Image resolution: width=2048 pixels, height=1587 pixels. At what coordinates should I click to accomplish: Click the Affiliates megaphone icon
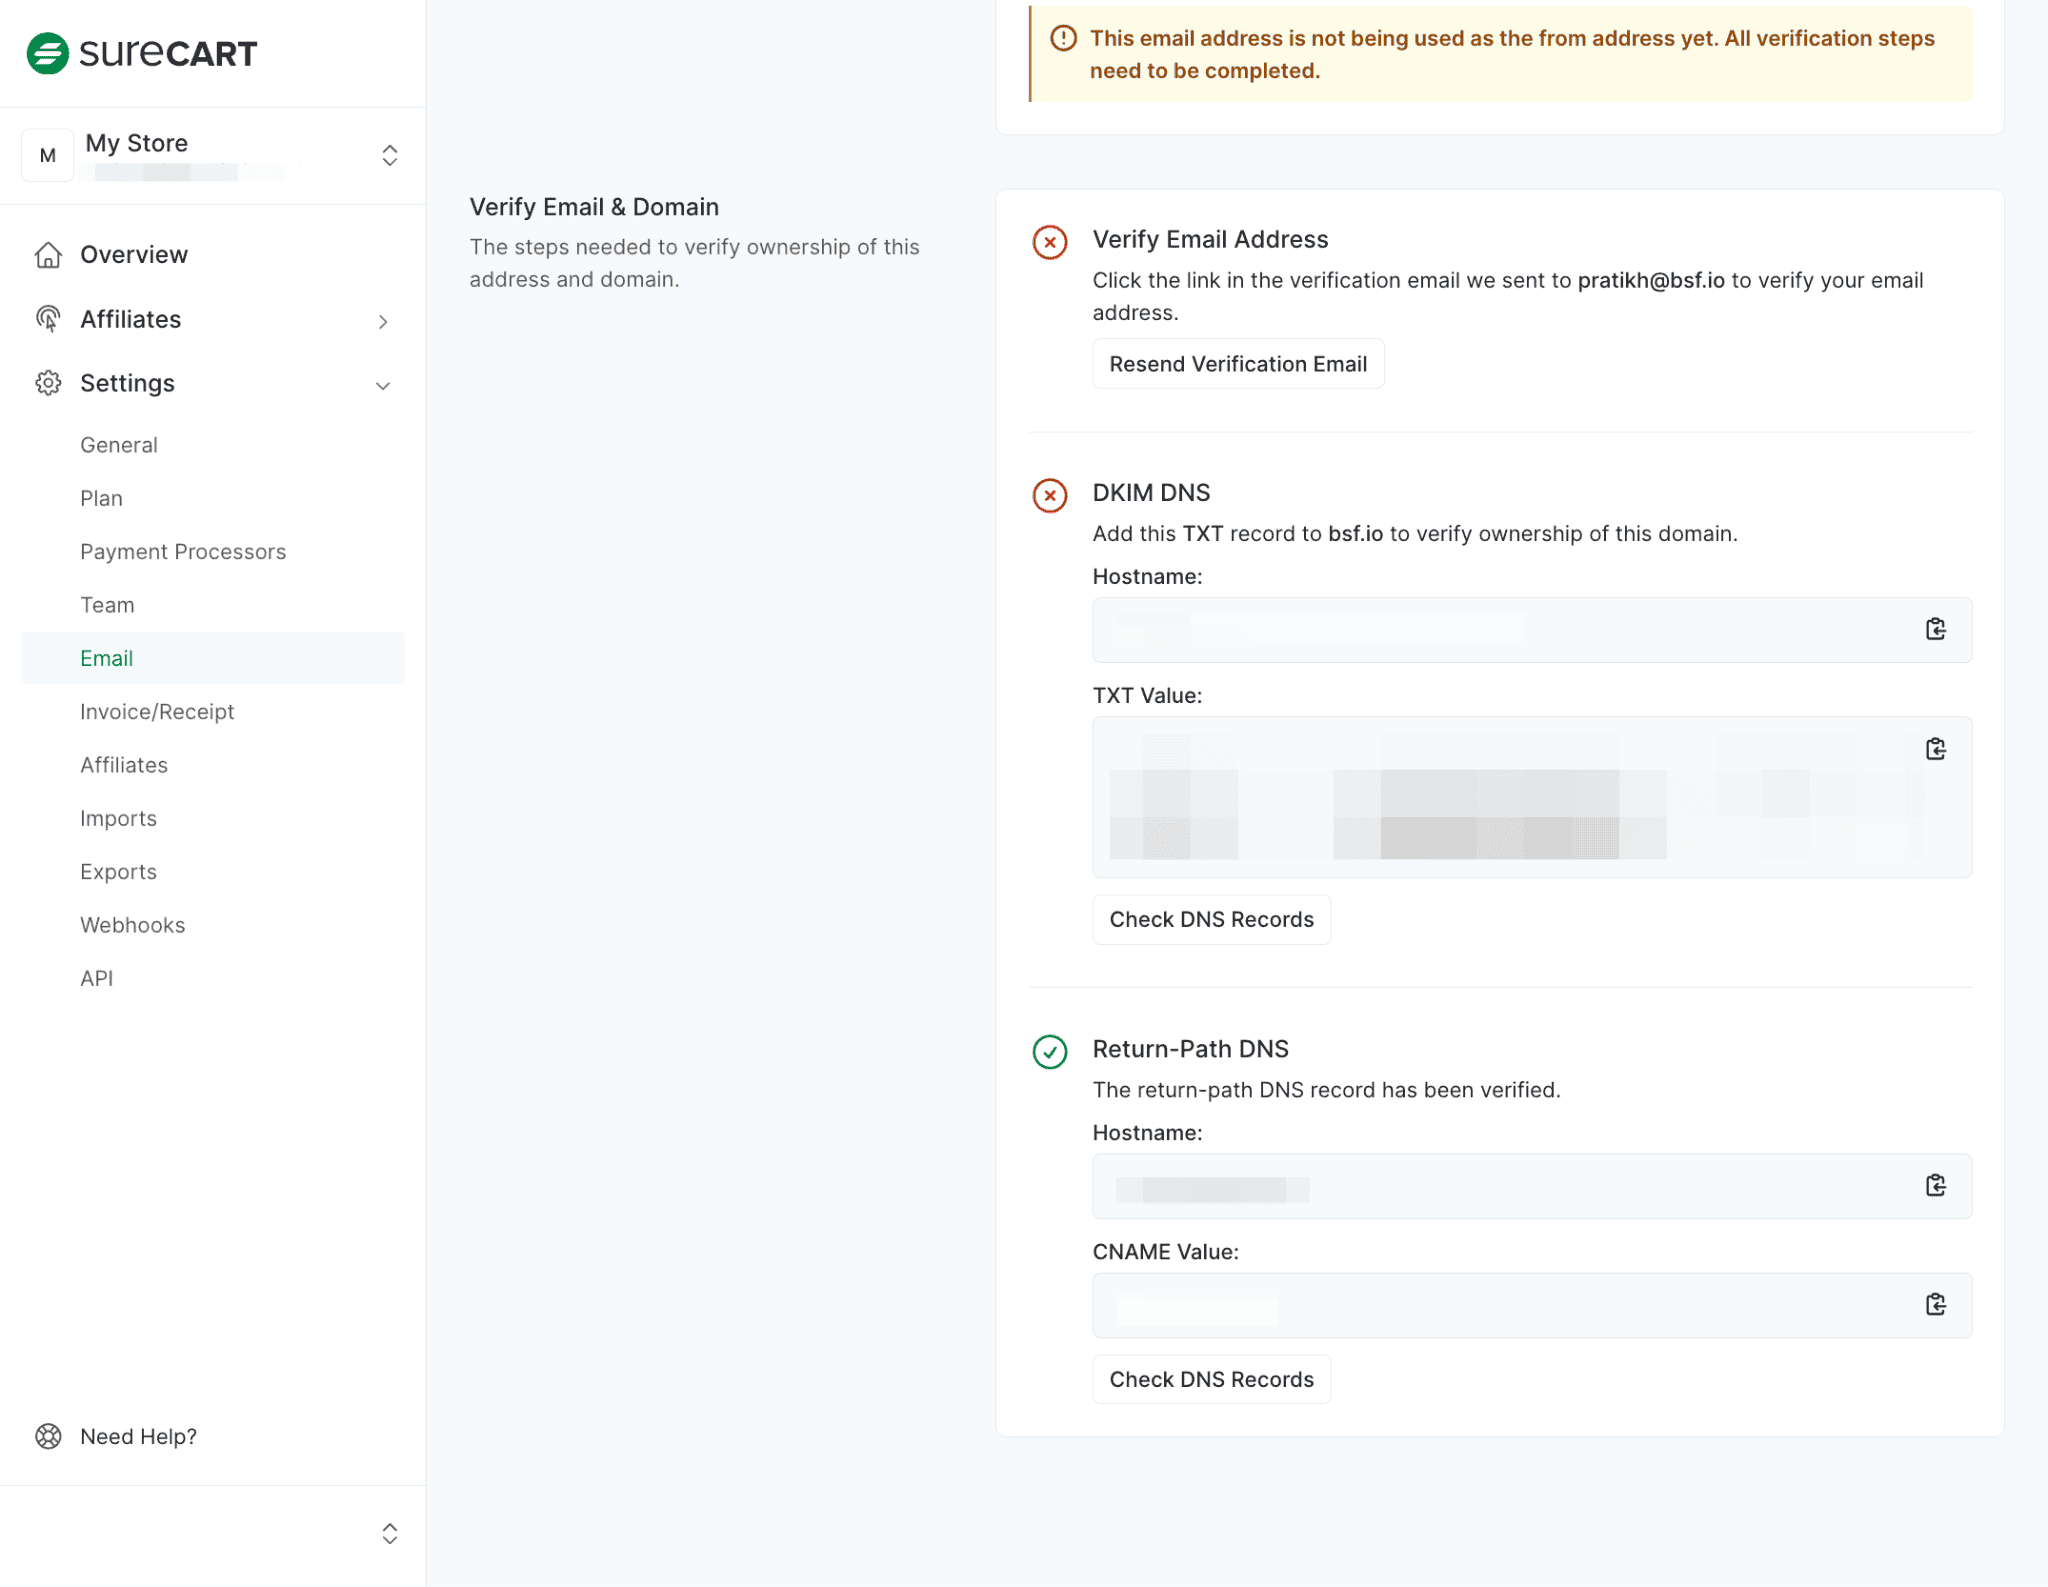click(48, 320)
